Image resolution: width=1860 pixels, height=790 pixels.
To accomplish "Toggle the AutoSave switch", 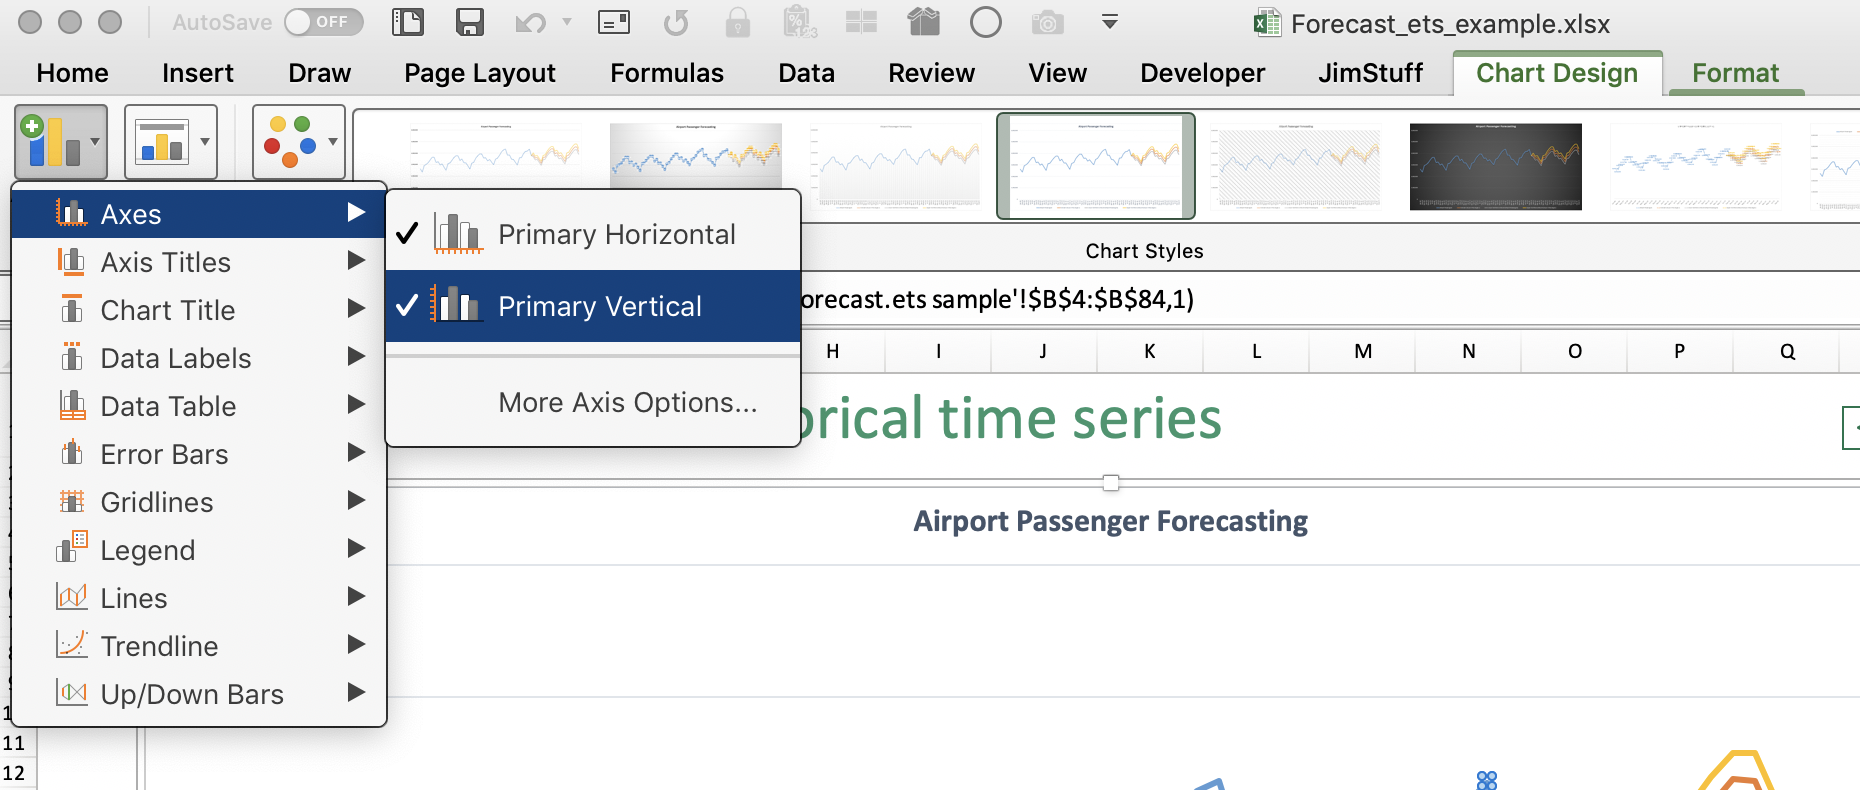I will coord(323,22).
